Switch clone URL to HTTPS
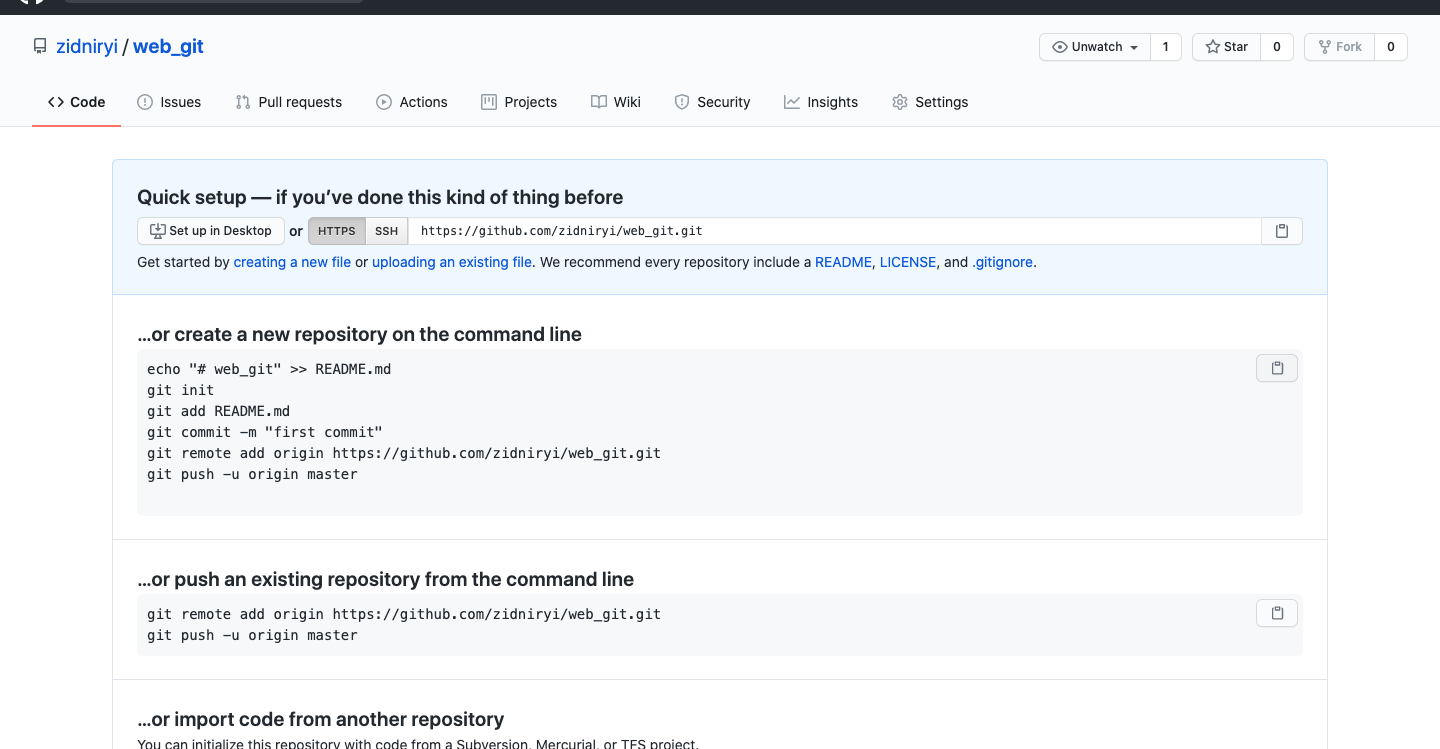Screen dimensions: 1440x749 click(337, 231)
